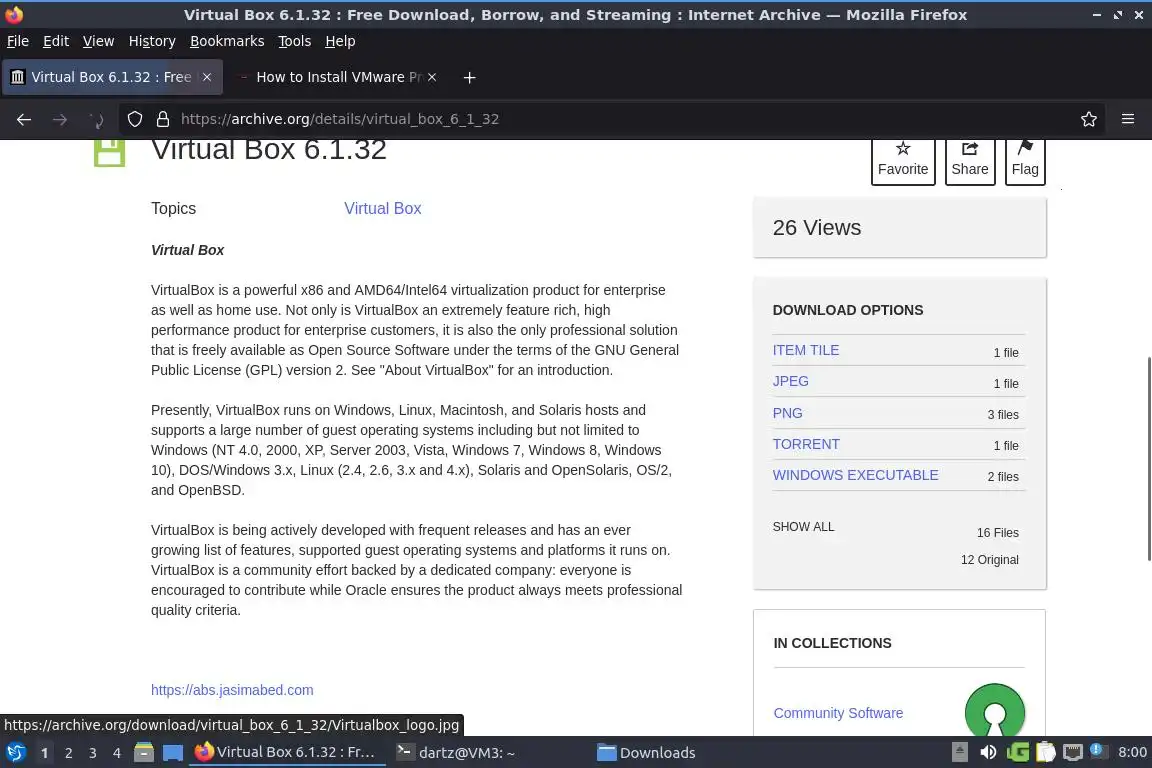This screenshot has width=1152, height=768.
Task: Switch to workspace 1
Action: tap(44, 753)
